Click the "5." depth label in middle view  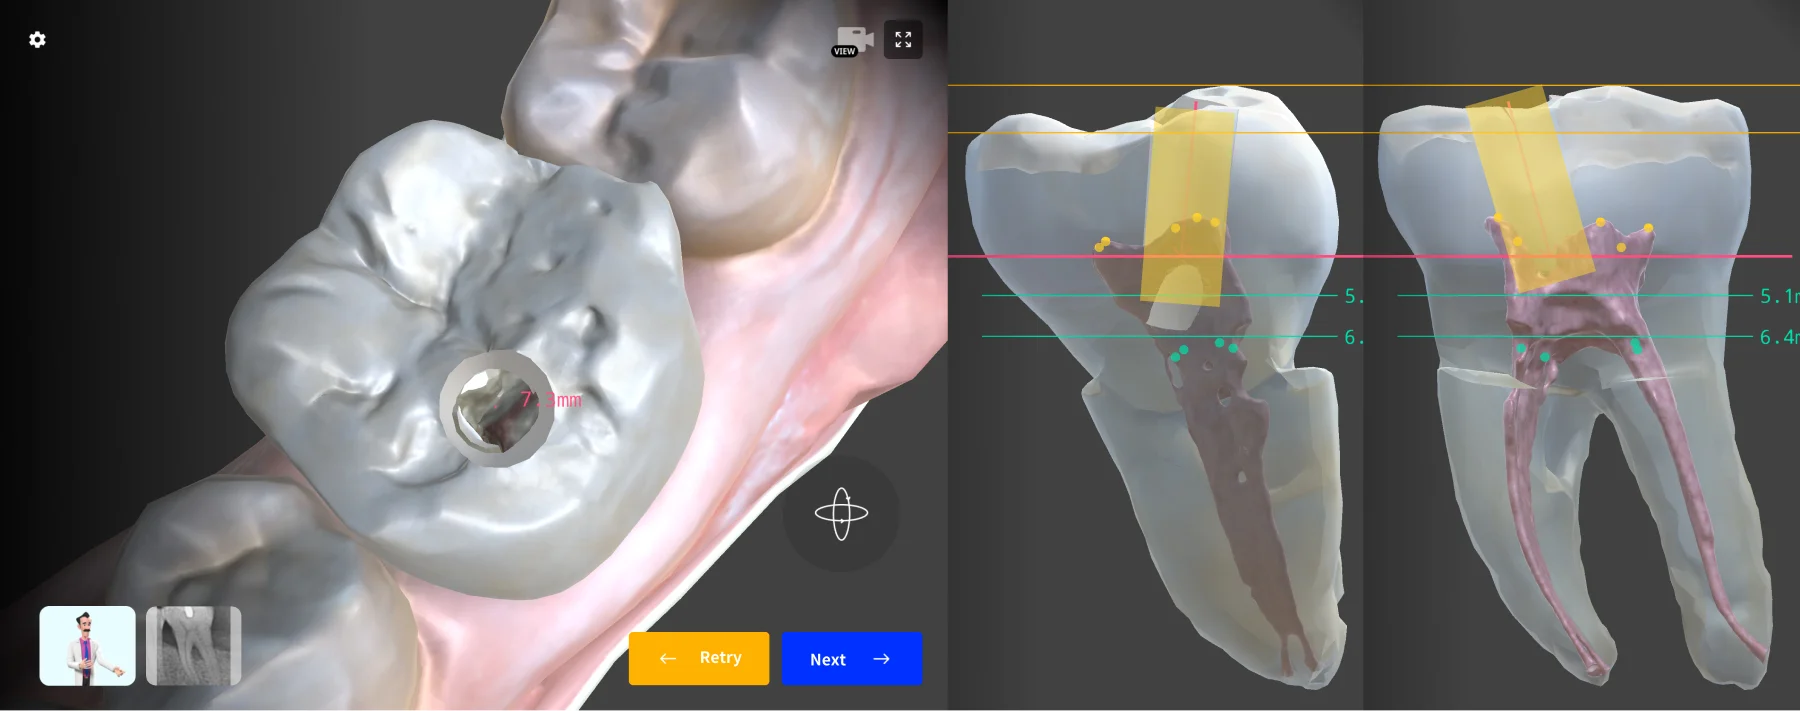pos(1354,296)
